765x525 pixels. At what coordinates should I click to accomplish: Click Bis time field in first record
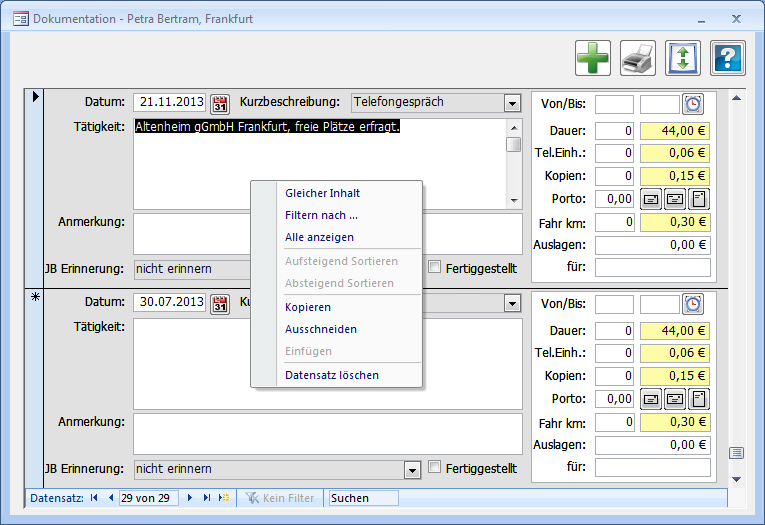click(x=660, y=104)
